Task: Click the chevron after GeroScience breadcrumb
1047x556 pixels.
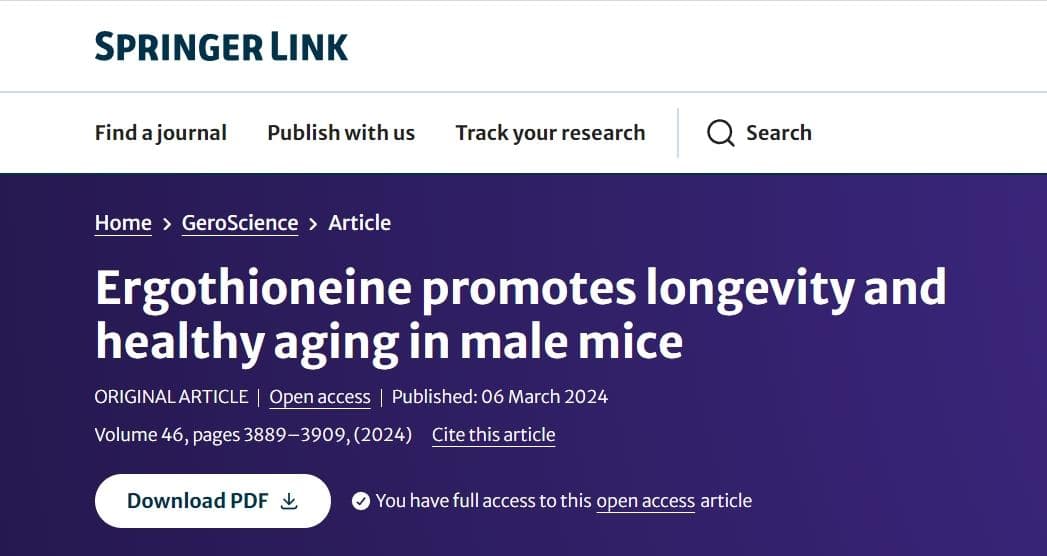Action: pos(313,224)
